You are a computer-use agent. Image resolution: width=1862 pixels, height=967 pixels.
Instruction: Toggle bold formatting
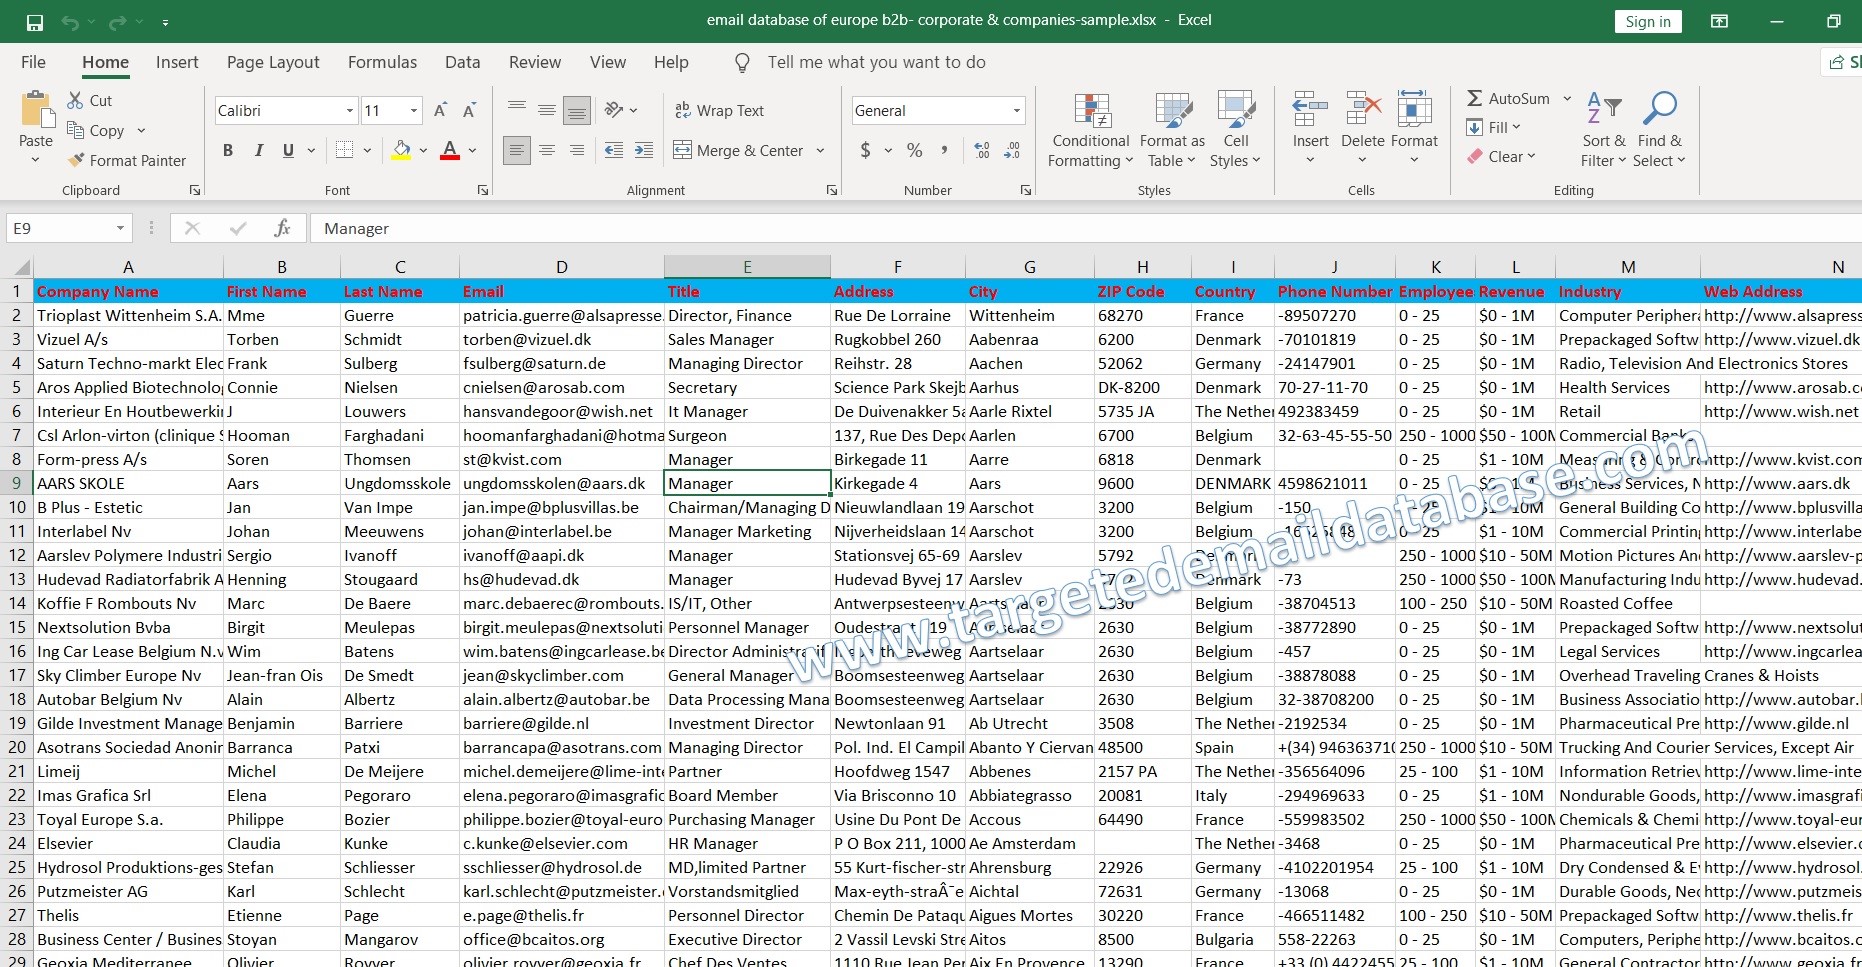pos(227,150)
